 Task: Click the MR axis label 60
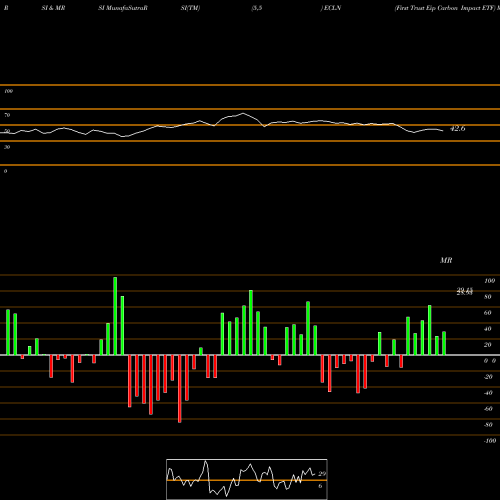(487, 313)
